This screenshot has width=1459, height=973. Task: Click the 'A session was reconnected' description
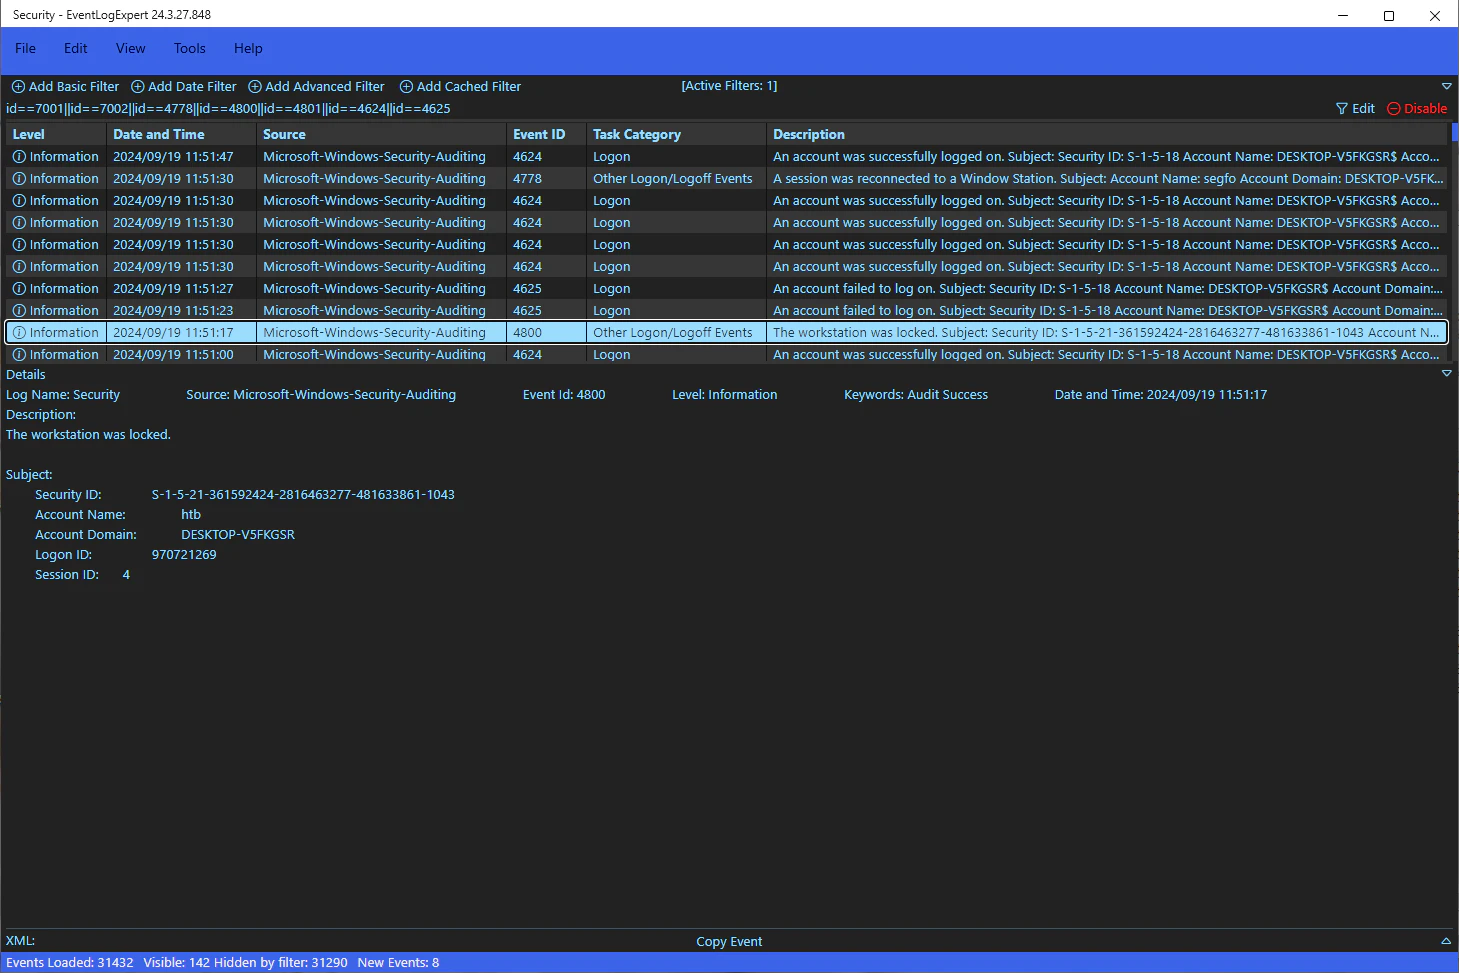click(x=1108, y=179)
